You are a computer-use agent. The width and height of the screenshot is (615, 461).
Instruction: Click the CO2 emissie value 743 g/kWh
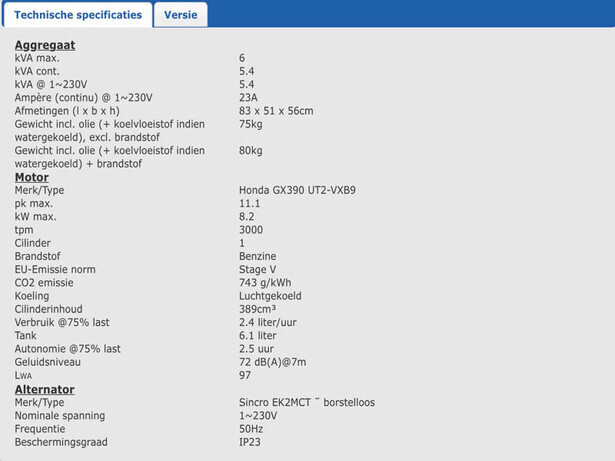[267, 283]
